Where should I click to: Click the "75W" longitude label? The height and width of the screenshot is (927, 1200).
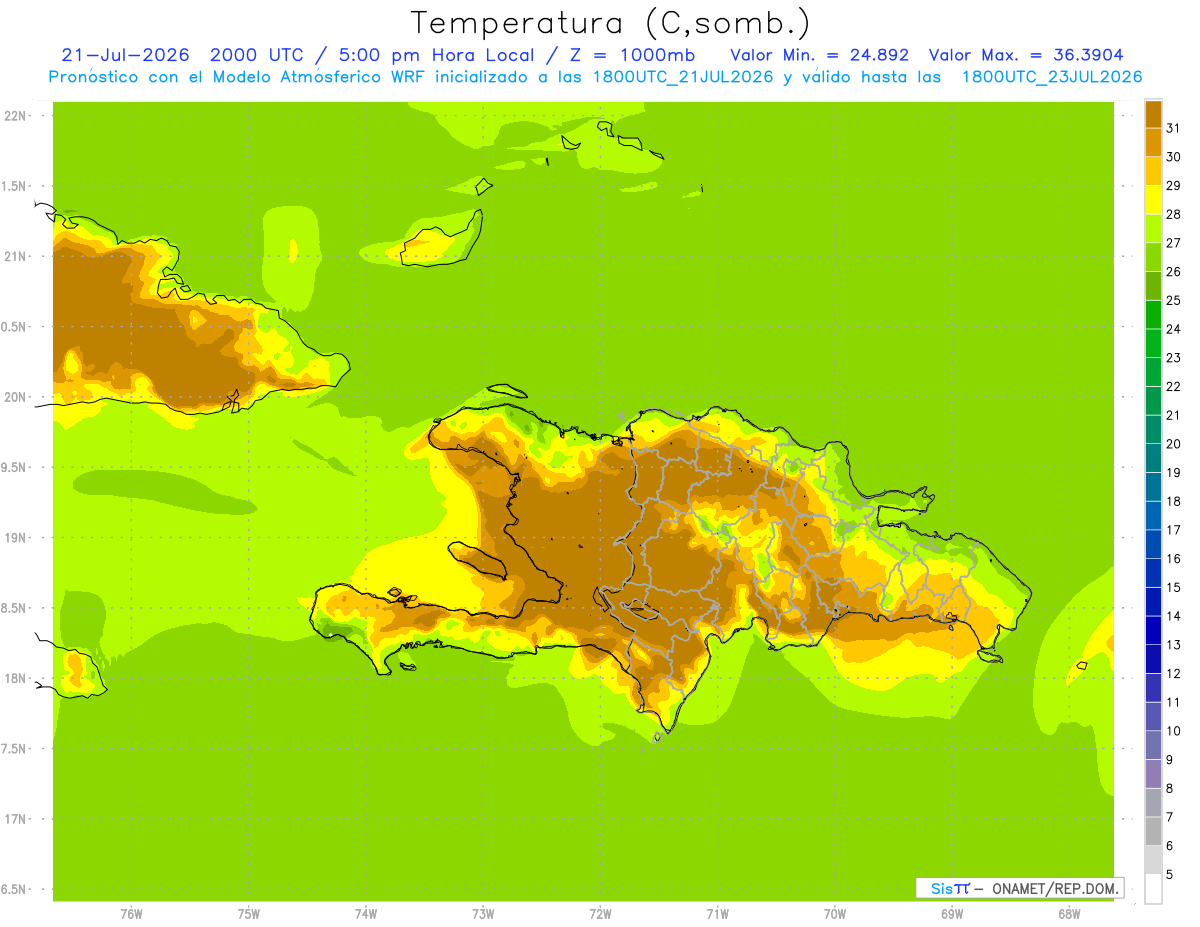[x=248, y=914]
